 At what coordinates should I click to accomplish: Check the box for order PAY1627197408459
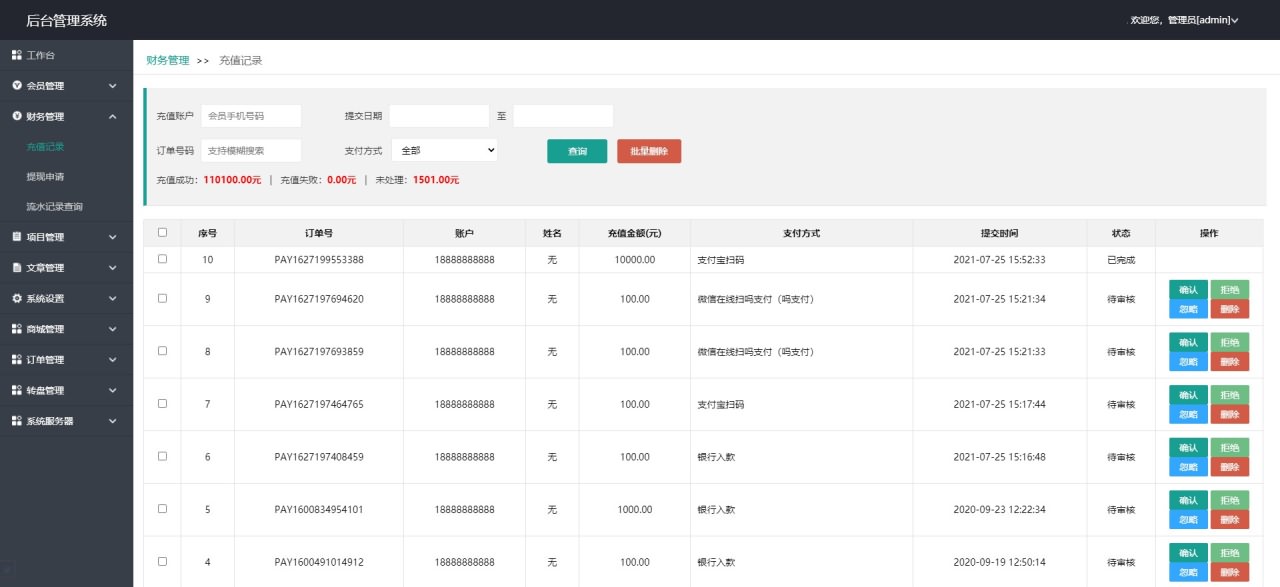(x=162, y=456)
